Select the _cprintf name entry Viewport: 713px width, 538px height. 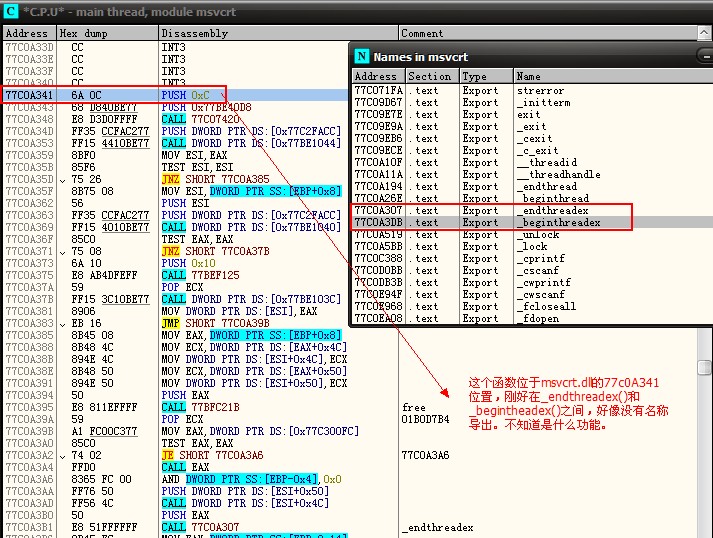(541, 258)
